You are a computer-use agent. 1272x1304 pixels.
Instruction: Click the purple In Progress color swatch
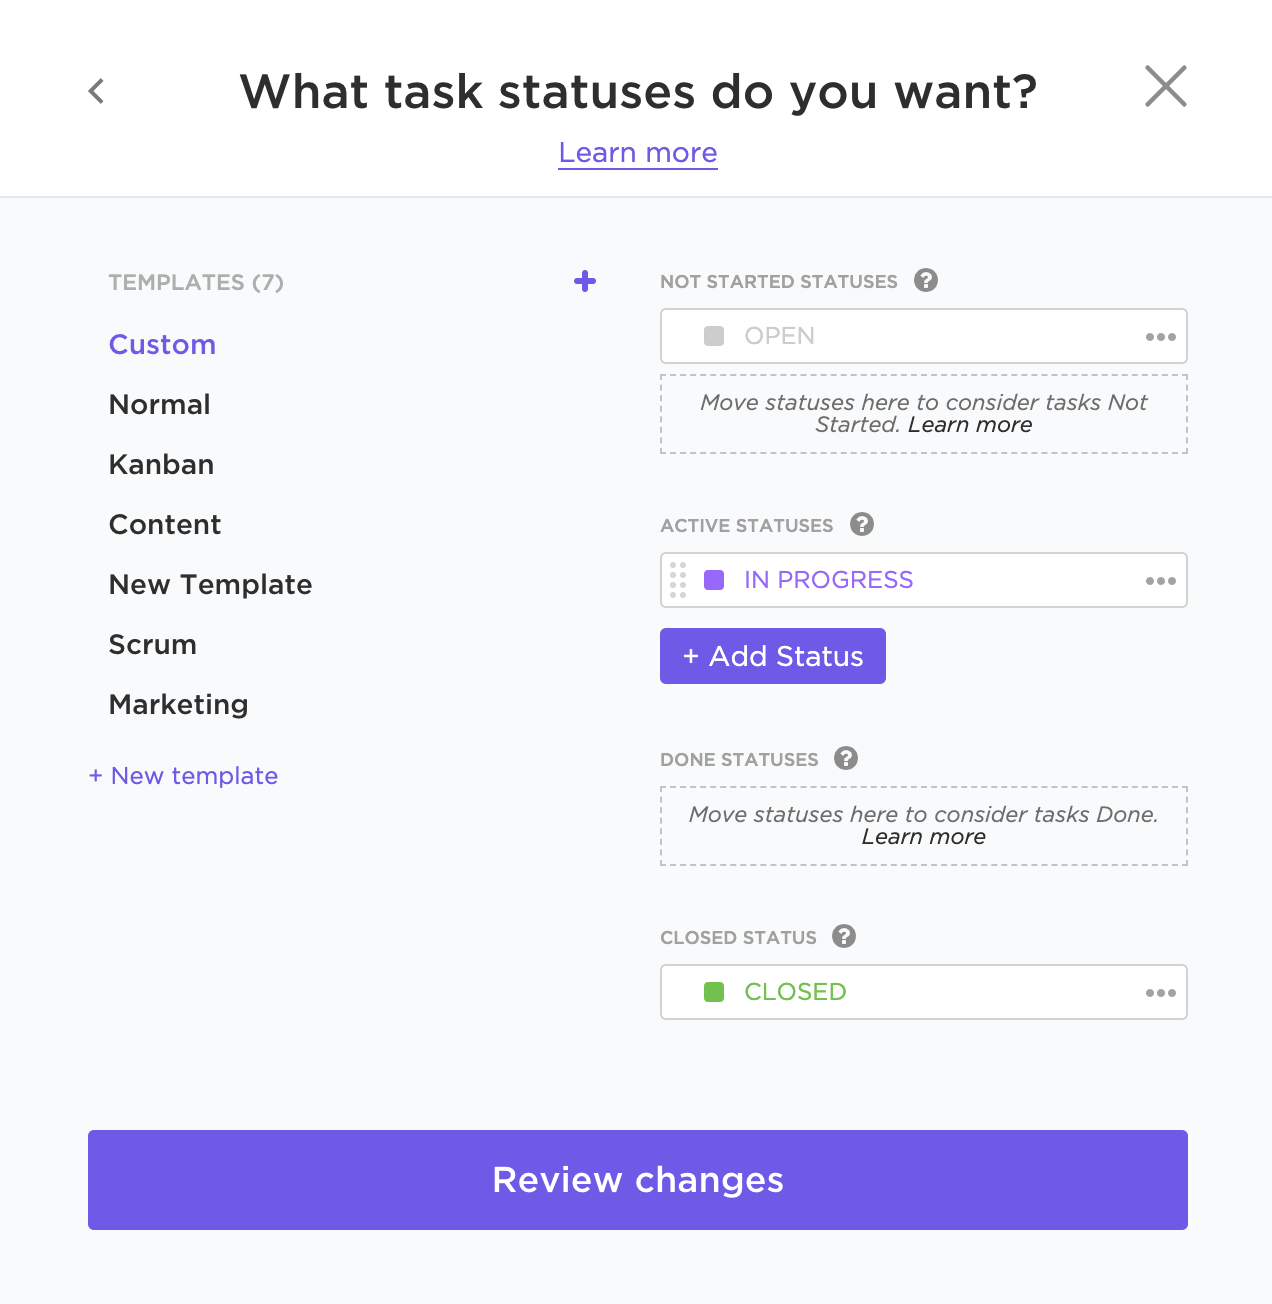point(714,580)
